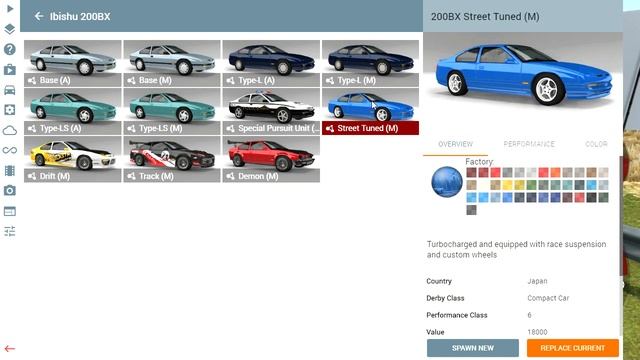Go back using arrow beside Ibishu 200BX
Image resolution: width=640 pixels, height=360 pixels.
[x=39, y=16]
